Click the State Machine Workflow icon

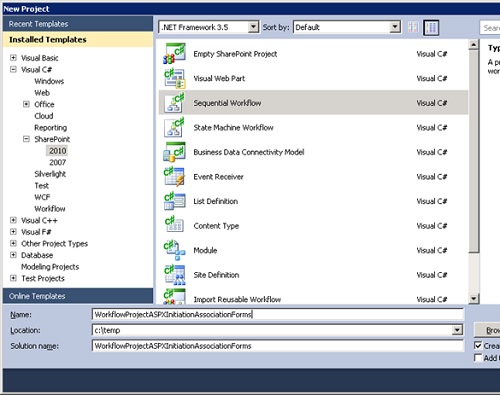(x=174, y=127)
